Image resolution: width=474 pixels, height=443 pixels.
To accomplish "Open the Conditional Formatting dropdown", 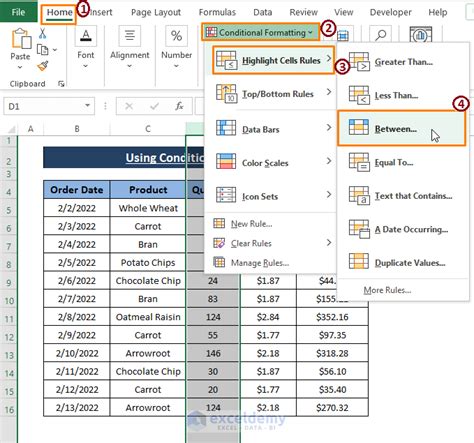I will pos(260,32).
